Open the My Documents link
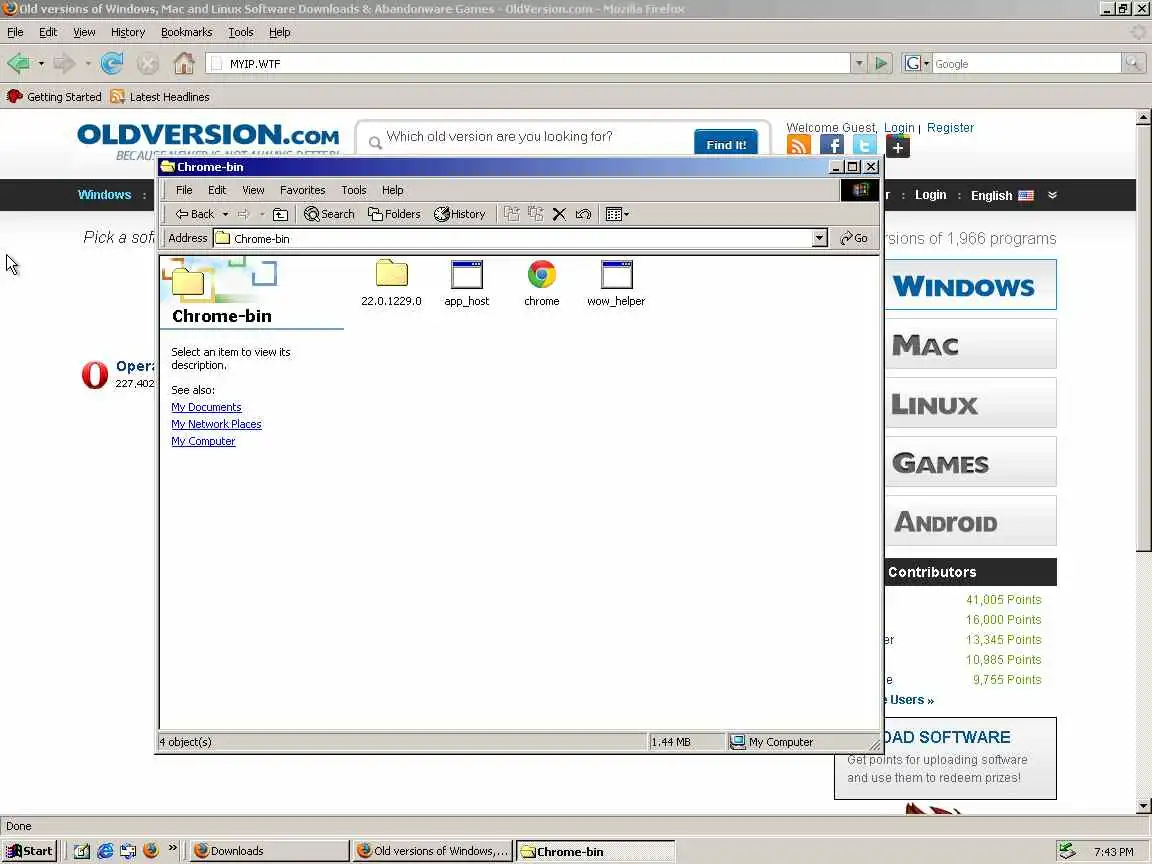Image resolution: width=1152 pixels, height=864 pixels. (206, 407)
